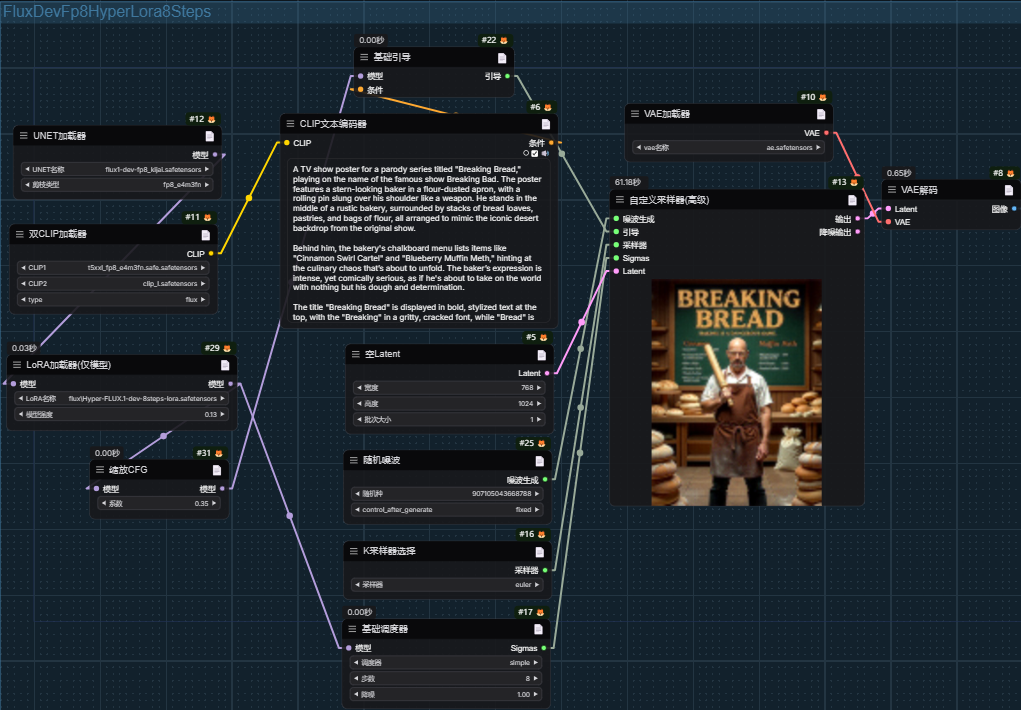This screenshot has width=1021, height=710.
Task: Click inside the Breaking Bread prompt text
Action: [x=417, y=242]
